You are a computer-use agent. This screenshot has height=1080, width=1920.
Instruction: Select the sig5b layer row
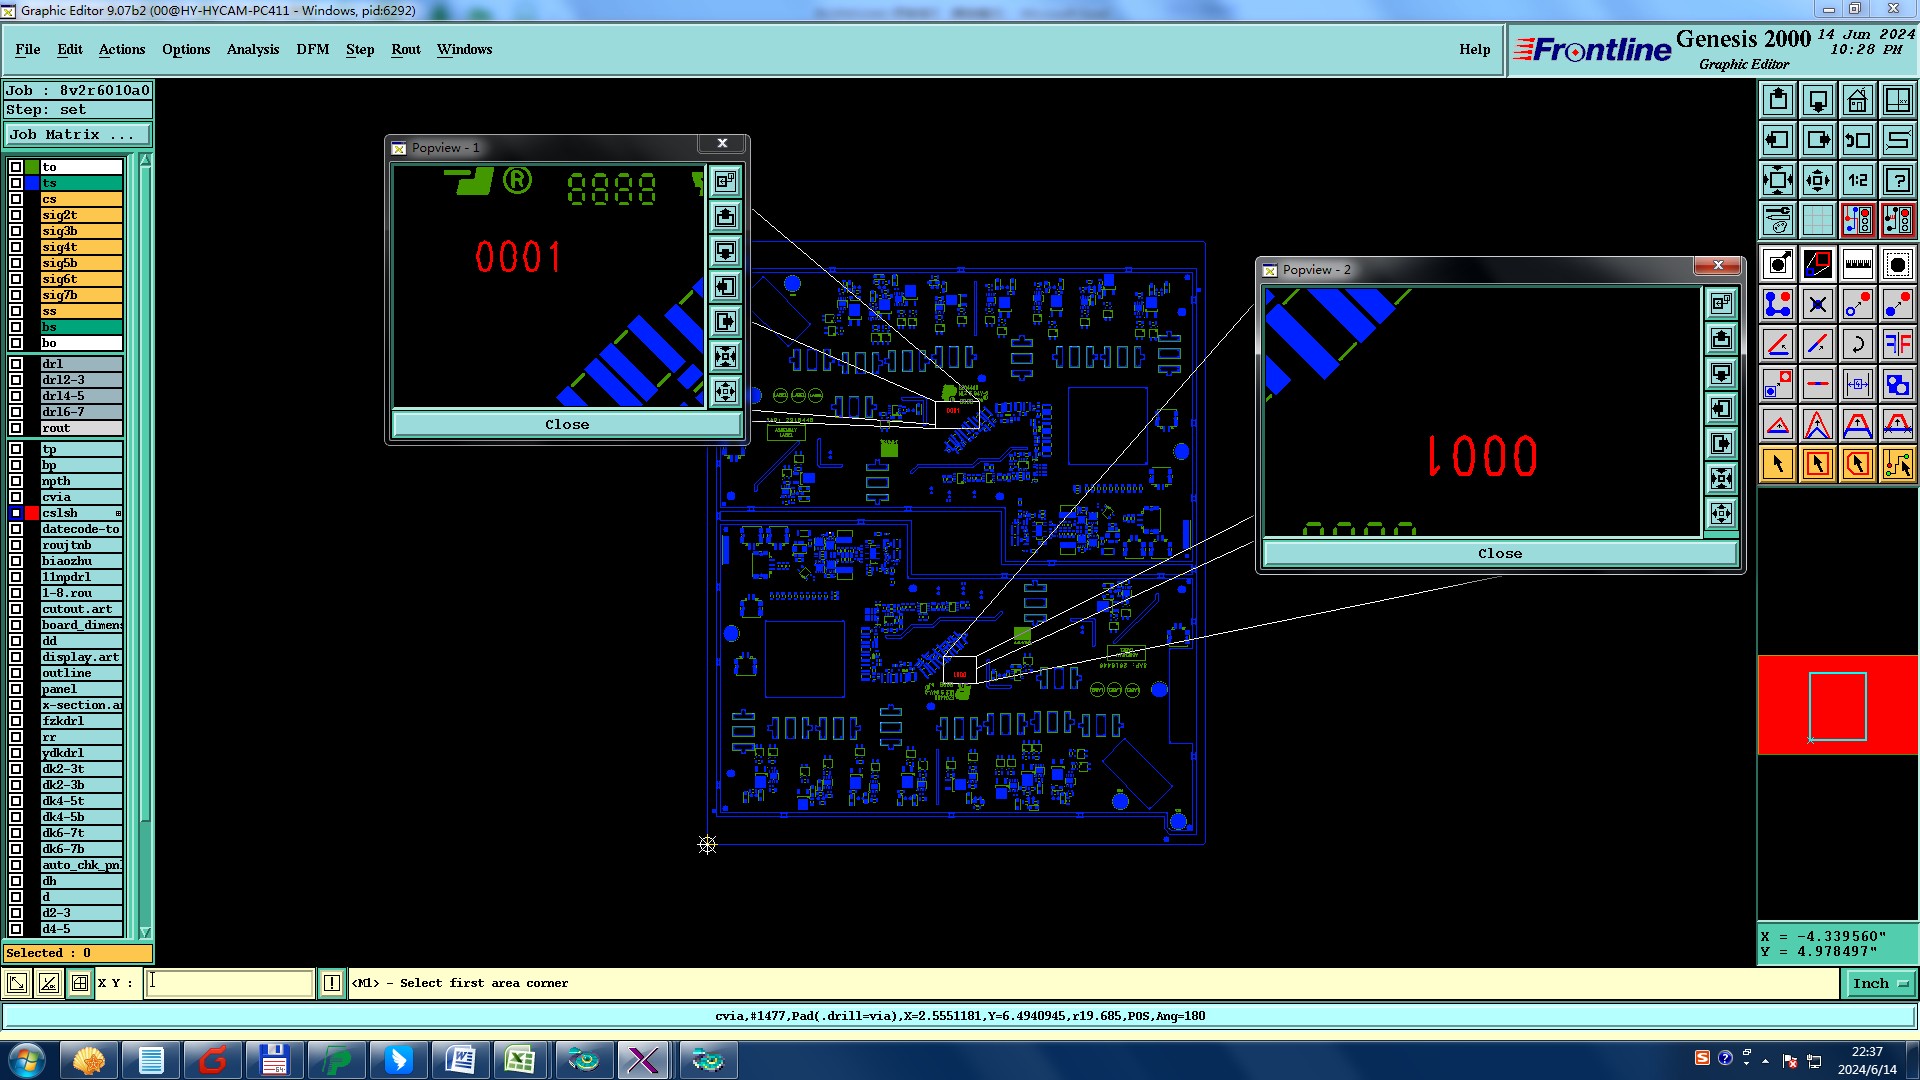(x=81, y=263)
